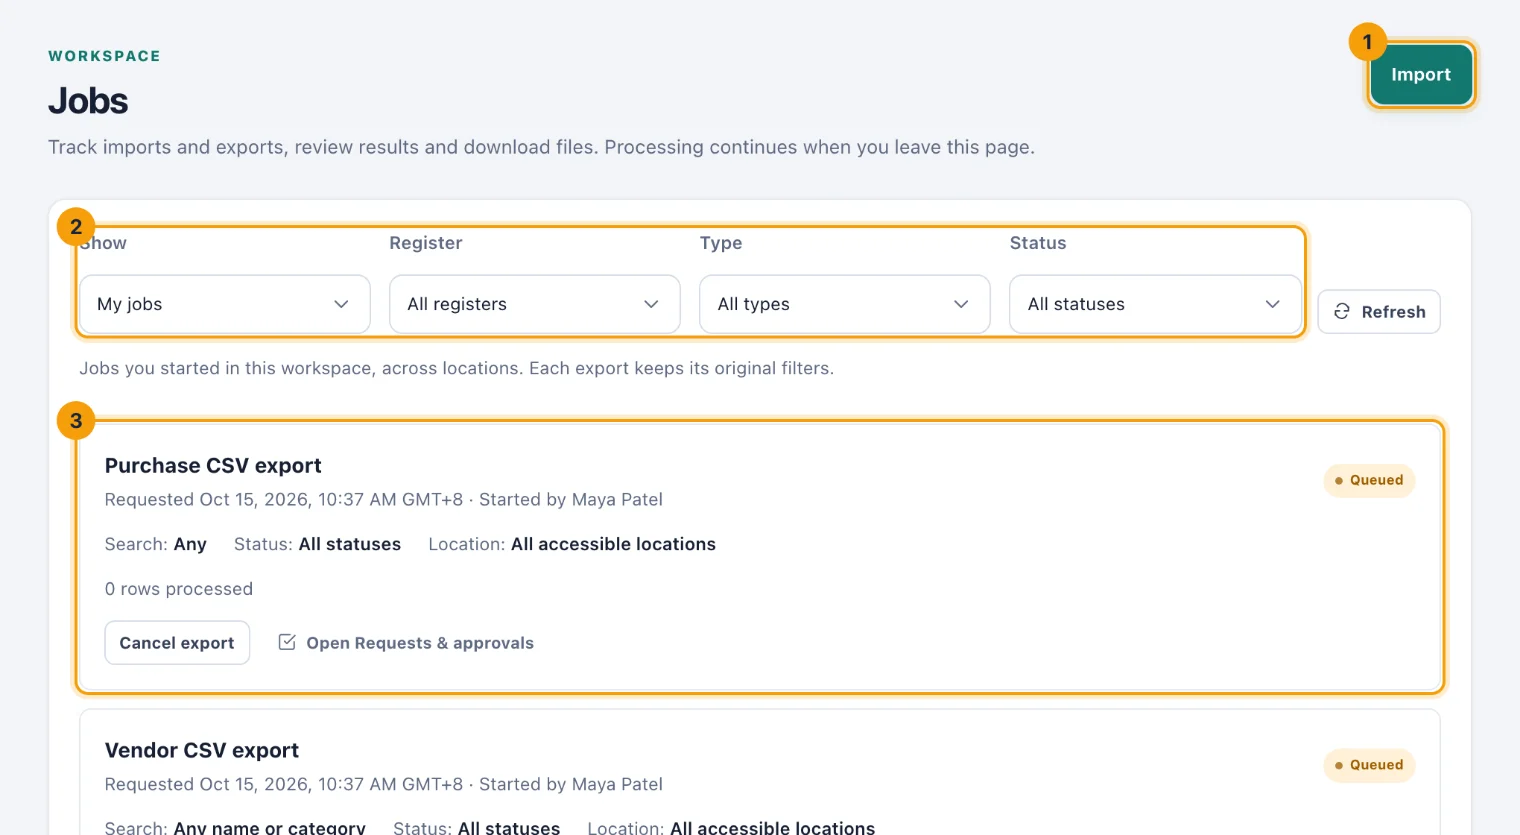Click the Type filter label
Viewport: 1520px width, 835px height.
coord(721,243)
